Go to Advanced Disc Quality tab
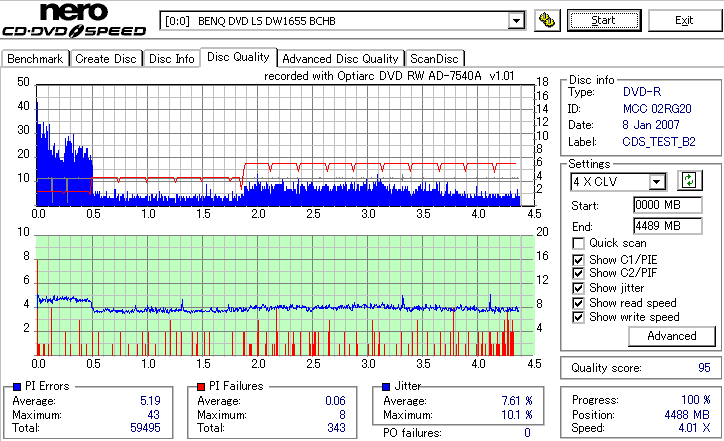Screen dimensions: 724x441 tap(340, 59)
